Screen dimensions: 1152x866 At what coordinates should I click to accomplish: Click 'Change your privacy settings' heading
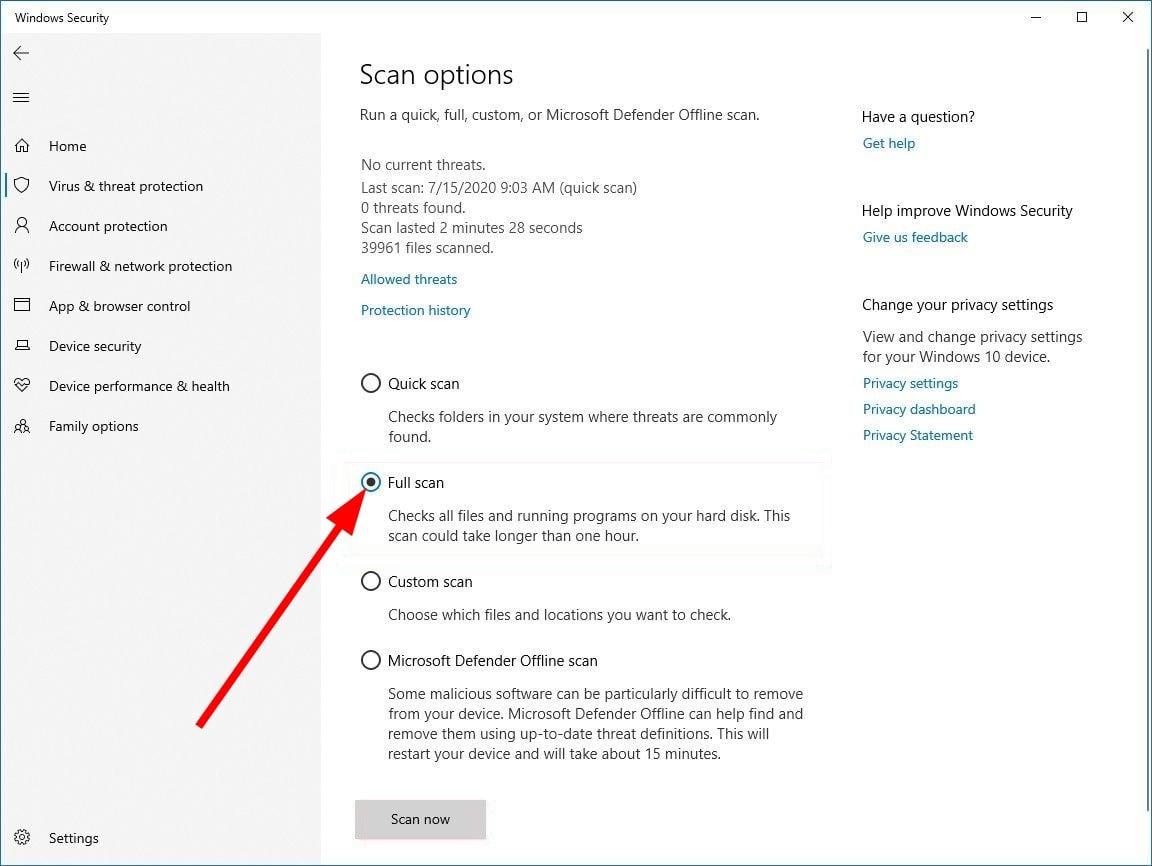point(957,305)
